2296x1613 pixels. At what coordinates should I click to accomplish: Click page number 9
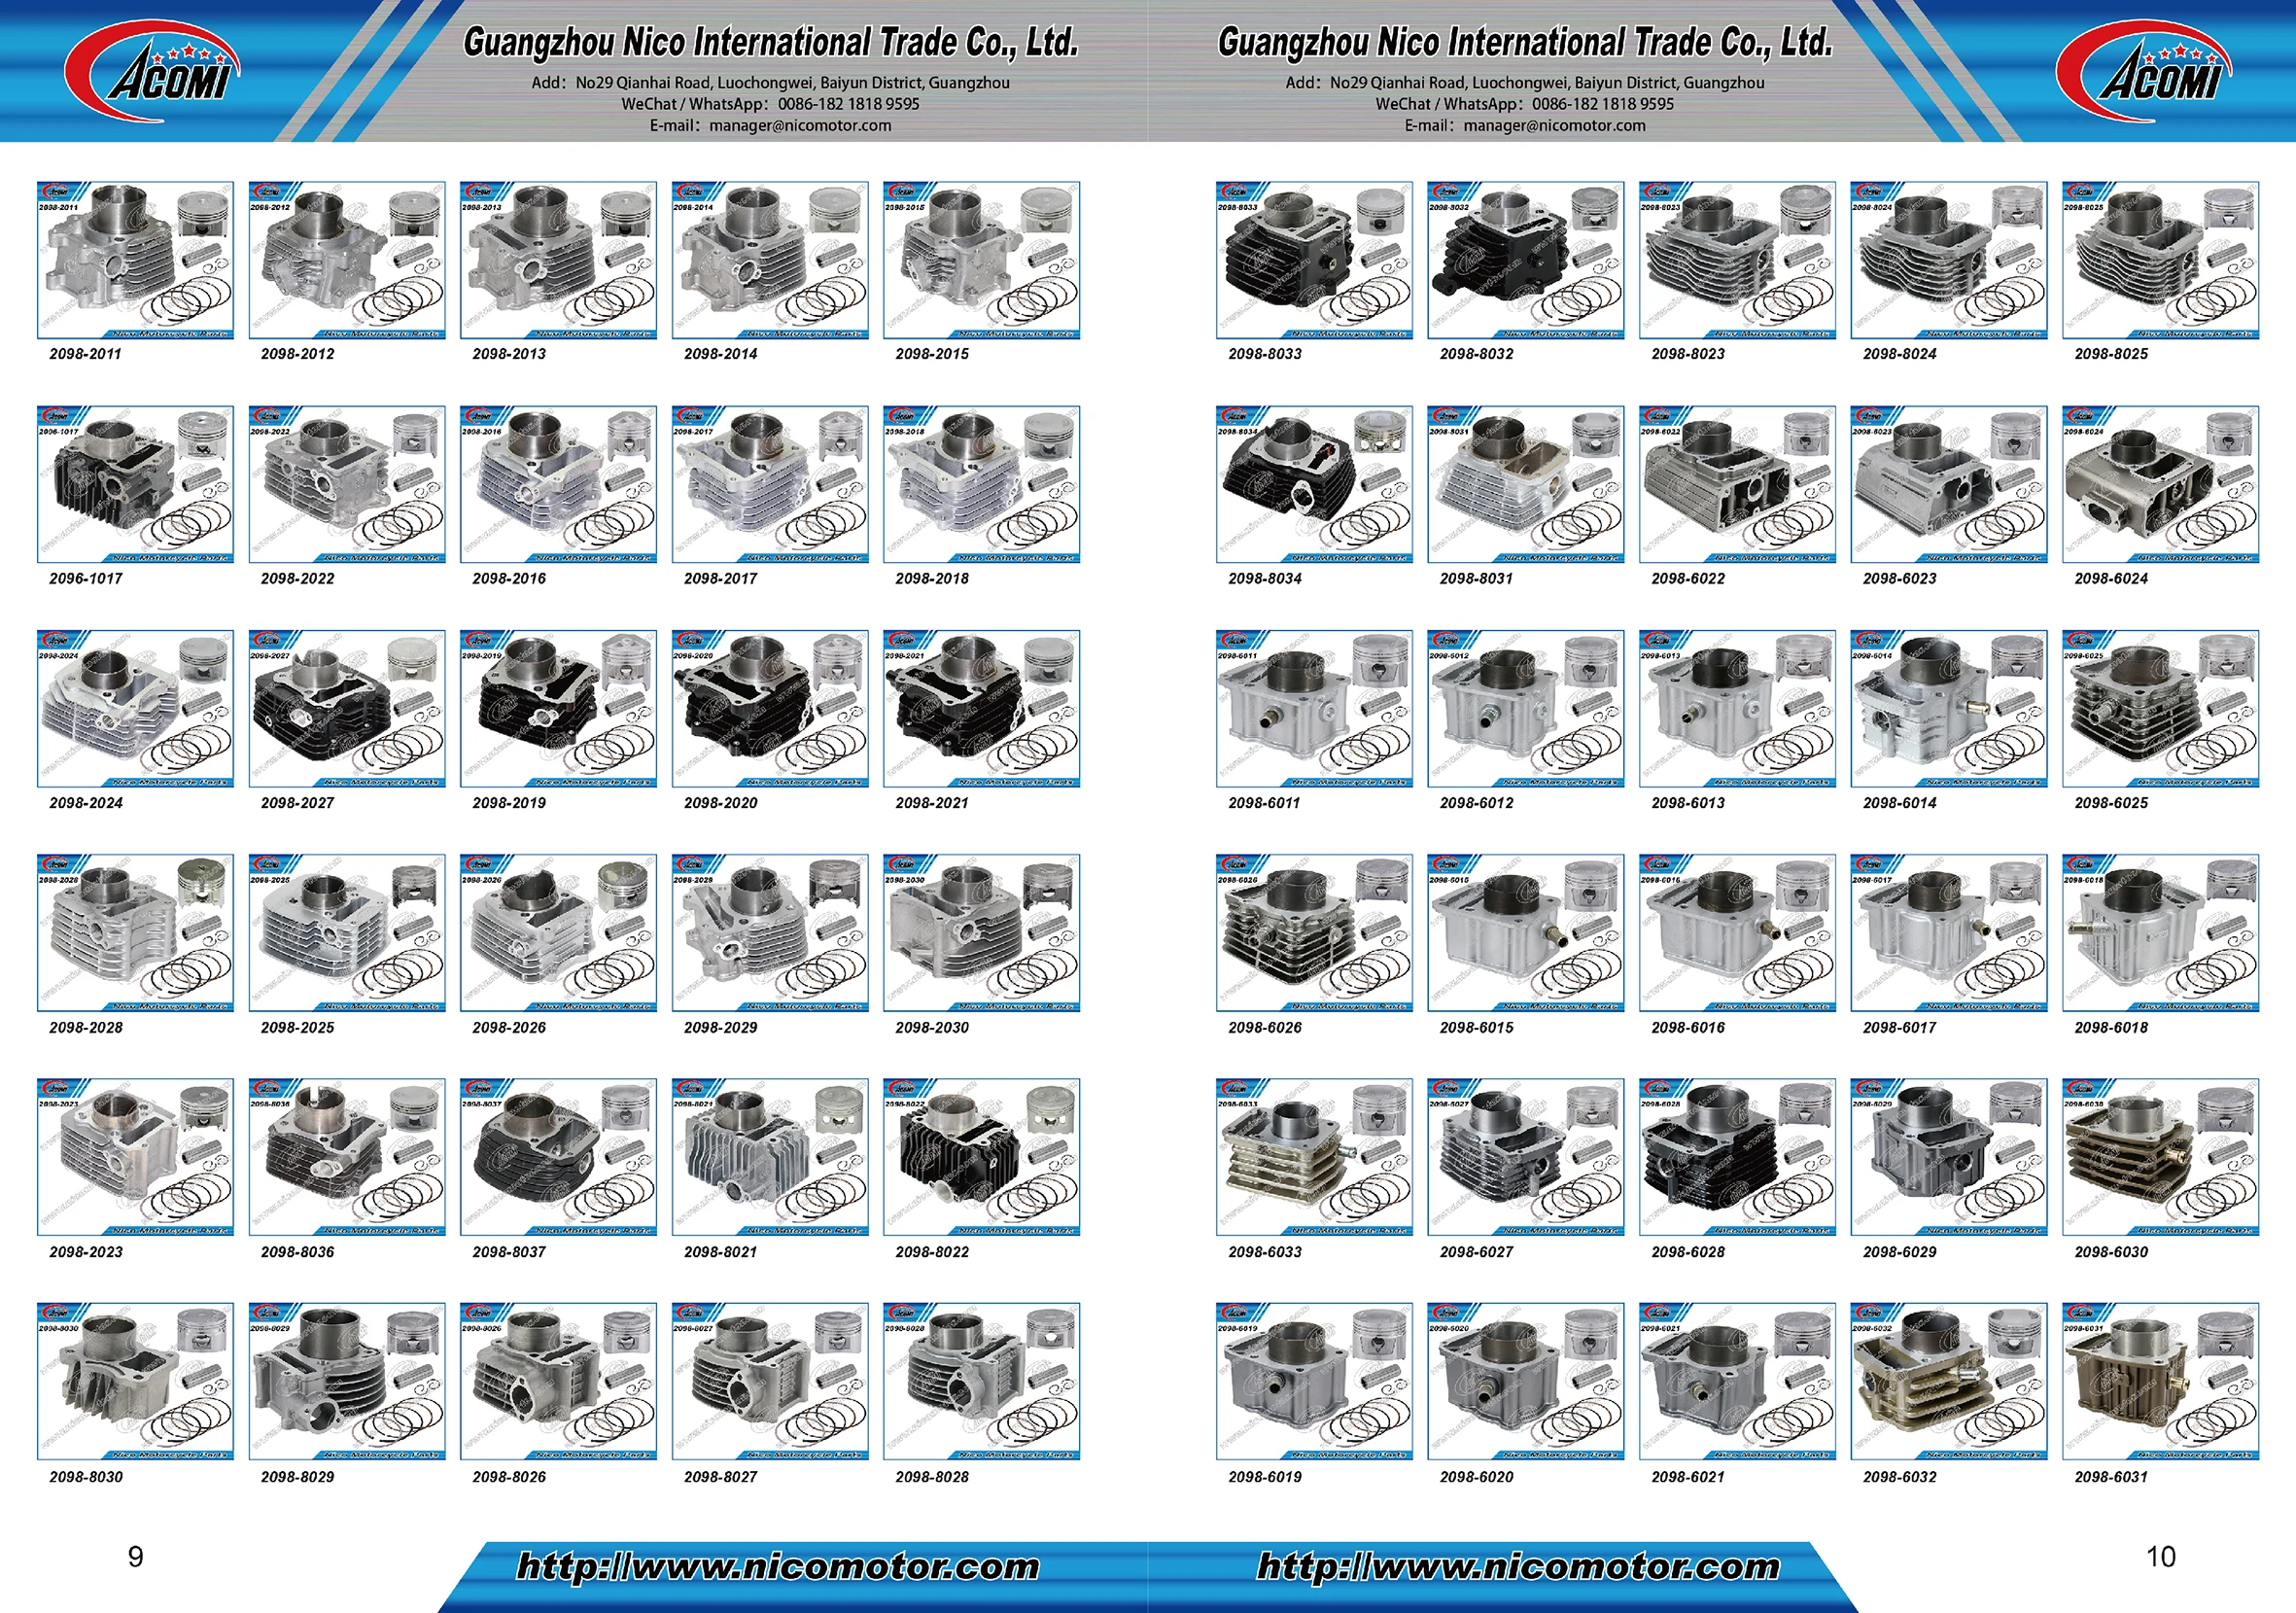[x=136, y=1557]
